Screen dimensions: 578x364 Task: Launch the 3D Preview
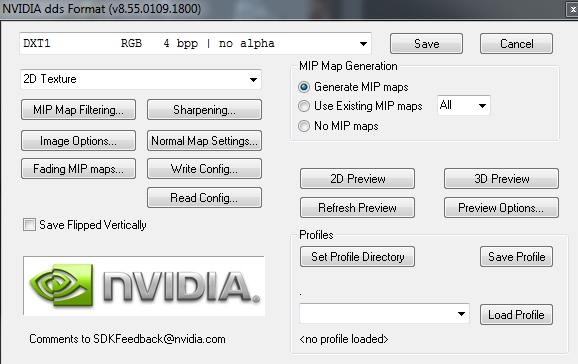(501, 179)
